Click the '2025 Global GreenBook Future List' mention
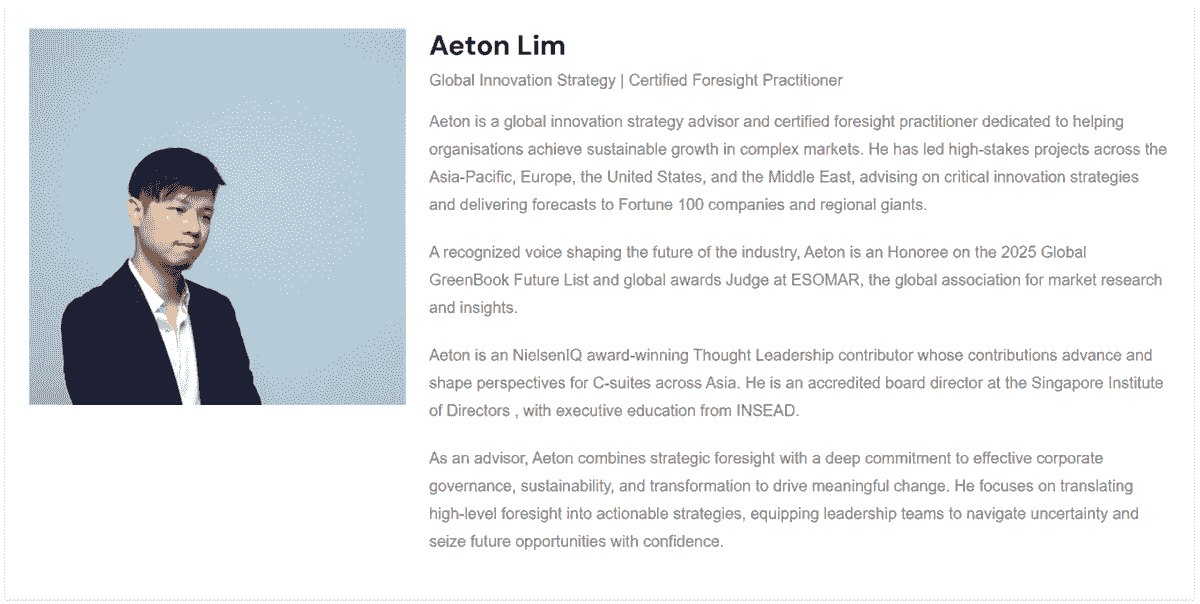This screenshot has width=1200, height=604. coord(758,266)
